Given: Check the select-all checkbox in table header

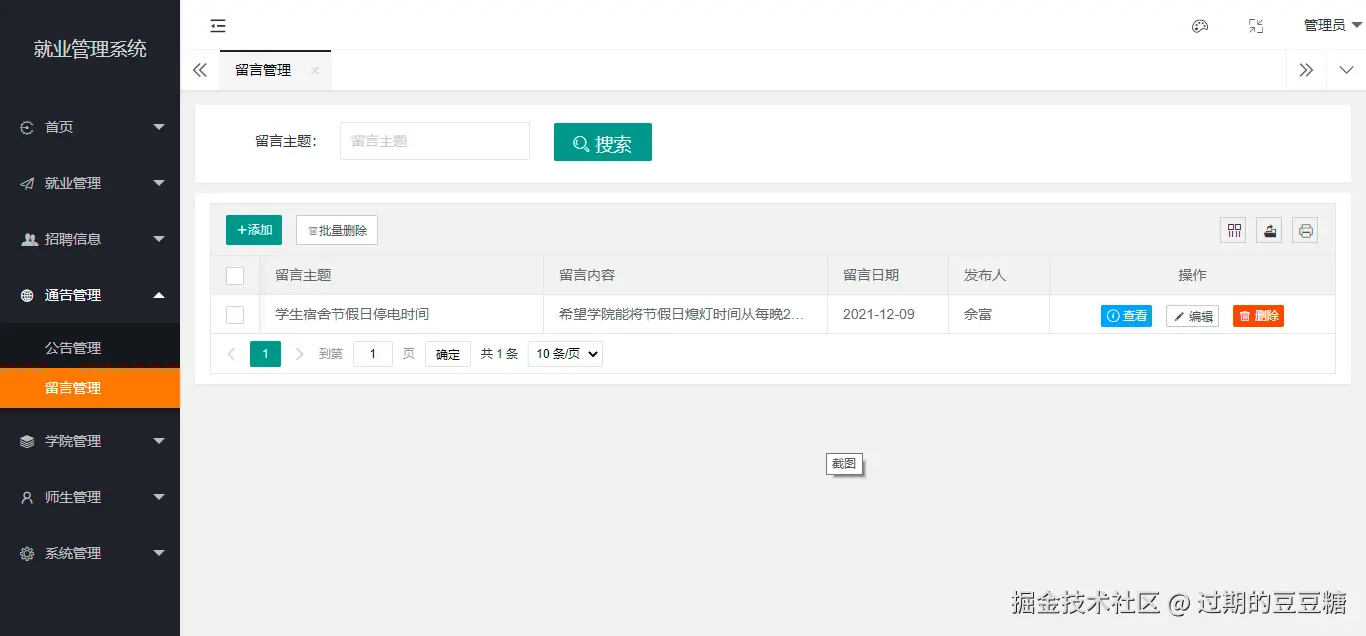Looking at the screenshot, I should (236, 274).
